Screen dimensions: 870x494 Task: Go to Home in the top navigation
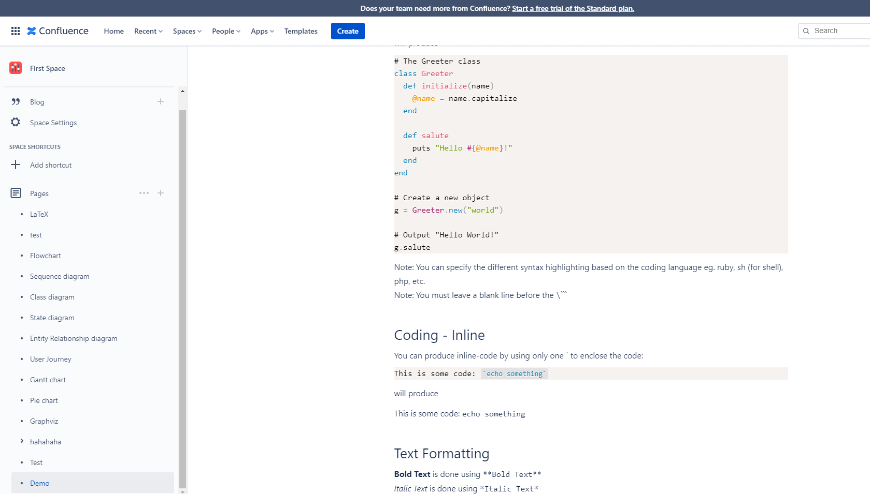114,31
